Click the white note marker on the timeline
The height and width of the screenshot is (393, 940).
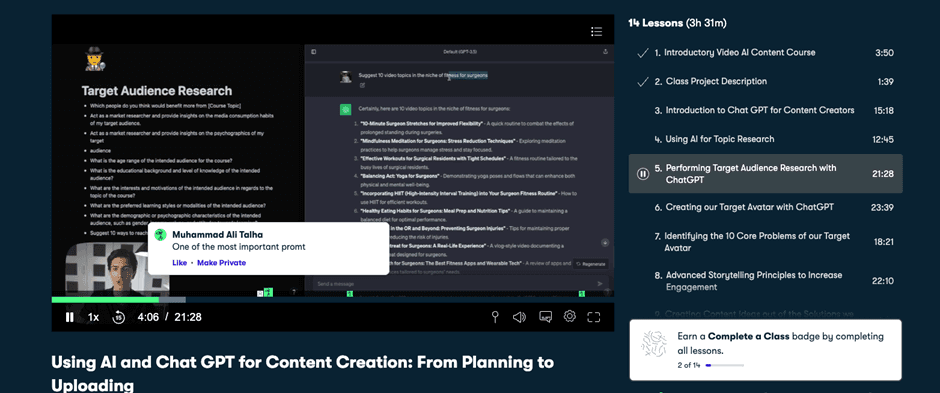[260, 294]
